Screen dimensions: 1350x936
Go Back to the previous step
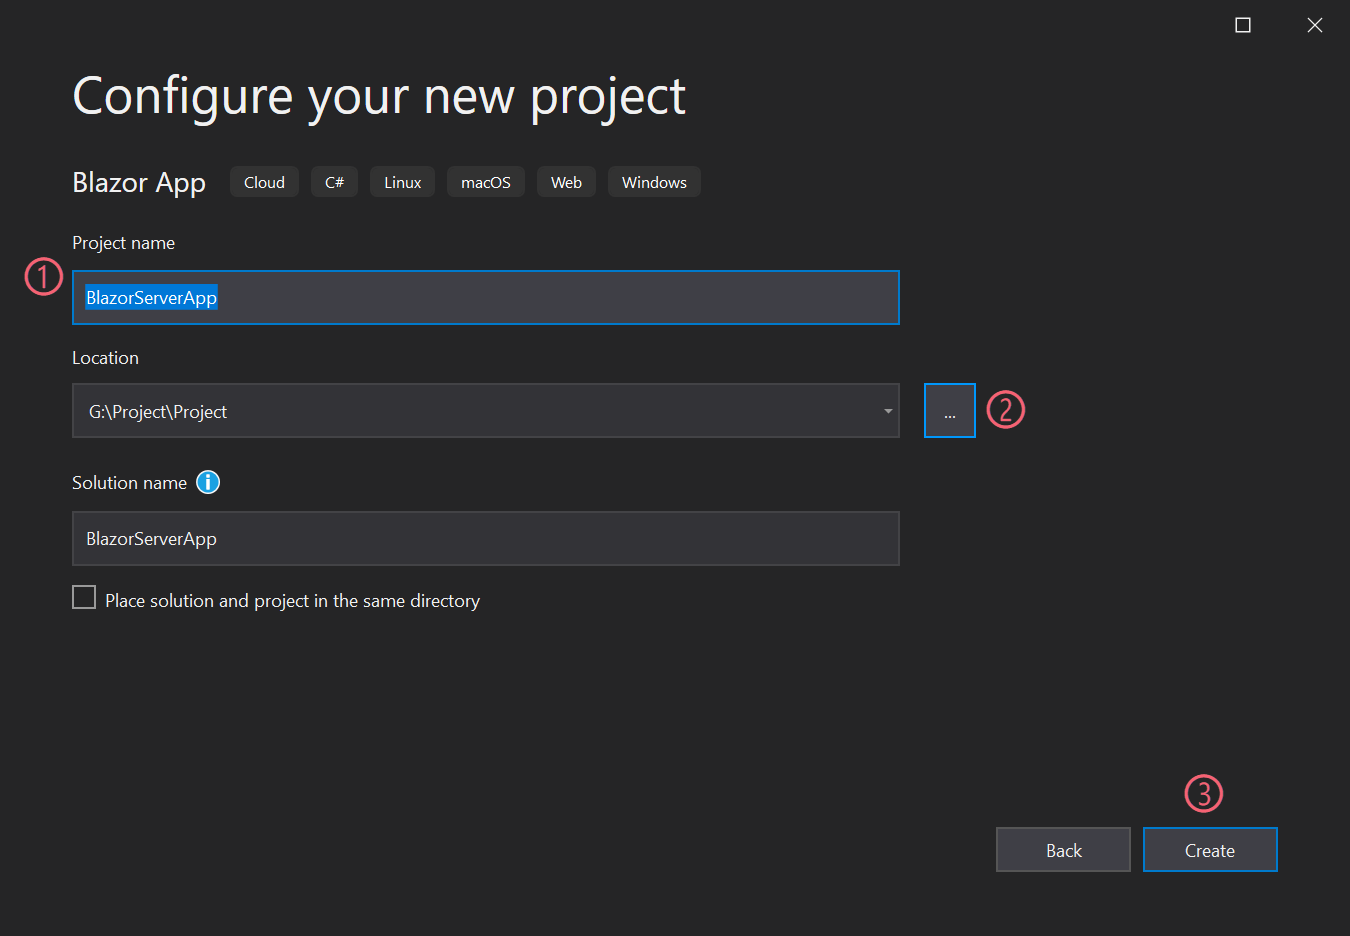pos(1063,850)
